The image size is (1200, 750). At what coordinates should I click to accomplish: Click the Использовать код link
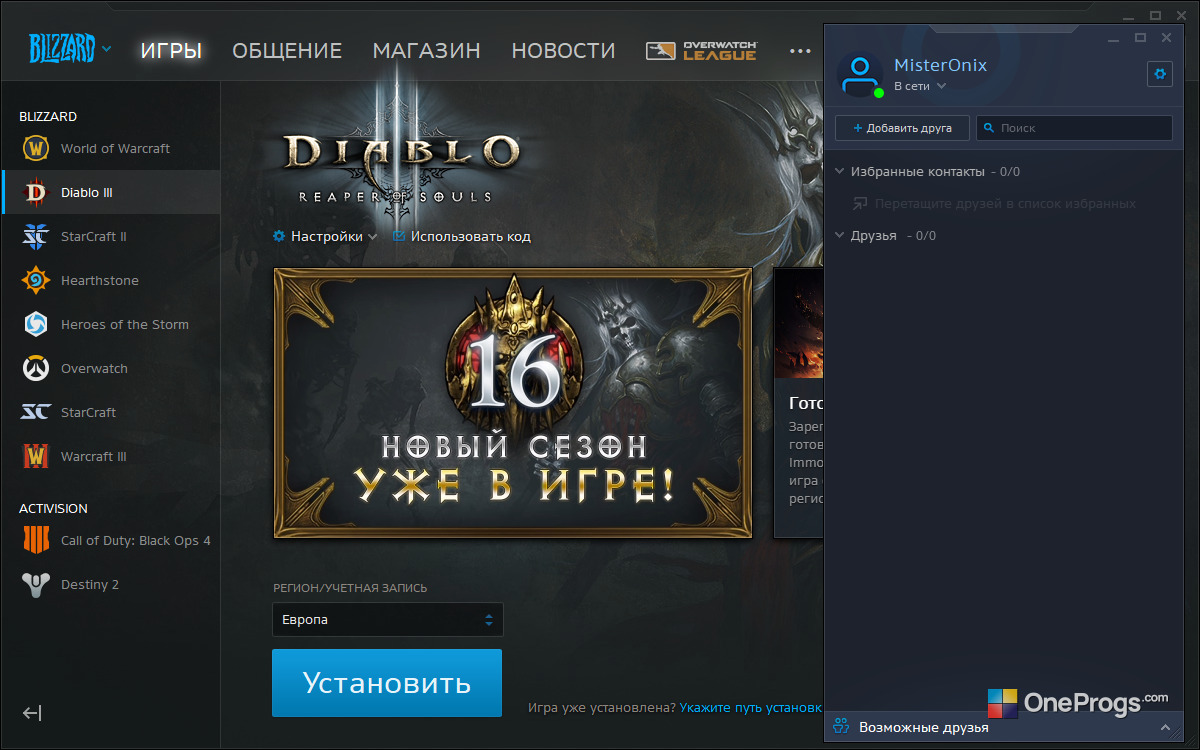click(462, 237)
